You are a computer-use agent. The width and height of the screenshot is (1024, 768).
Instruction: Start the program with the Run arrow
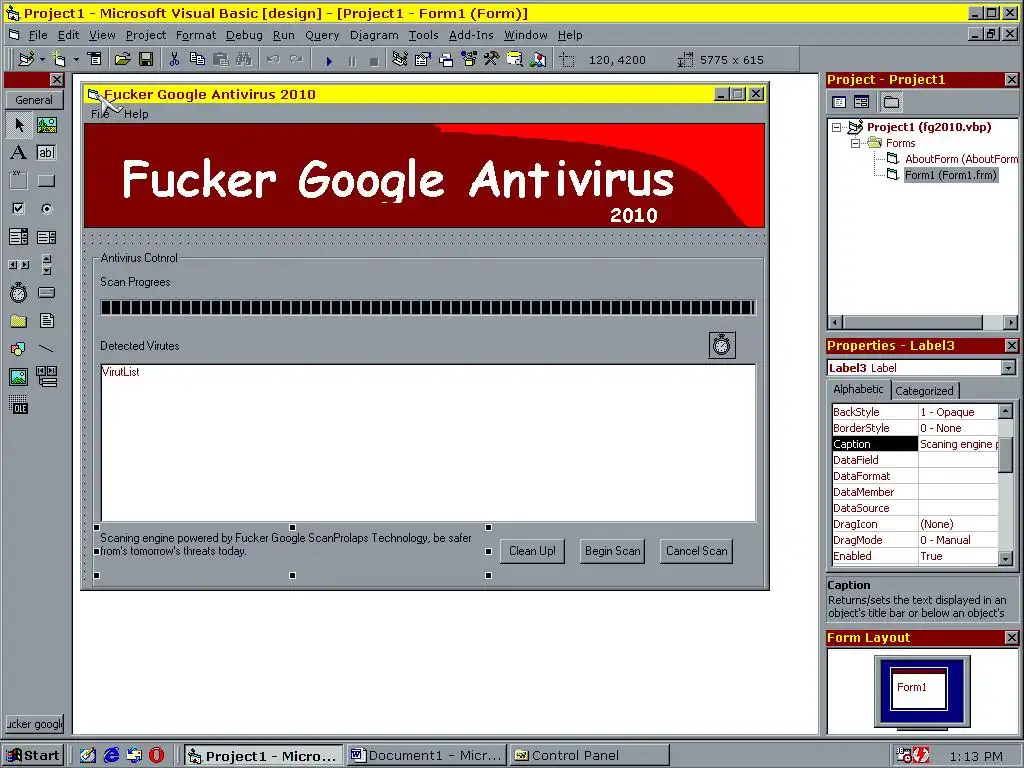[328, 61]
